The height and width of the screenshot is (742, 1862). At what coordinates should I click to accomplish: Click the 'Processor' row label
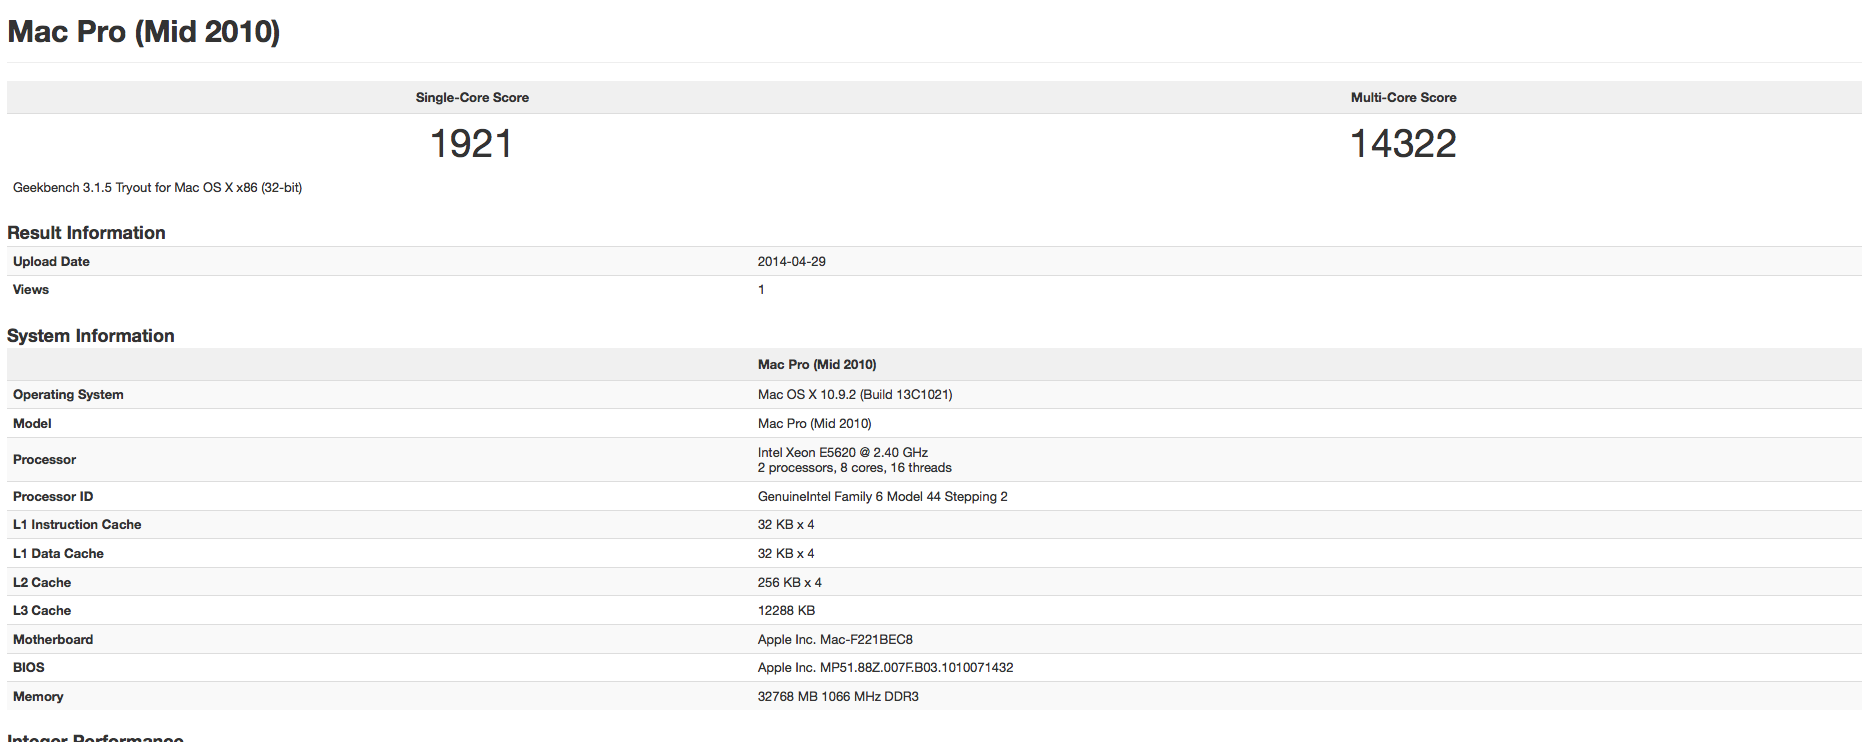coord(44,460)
